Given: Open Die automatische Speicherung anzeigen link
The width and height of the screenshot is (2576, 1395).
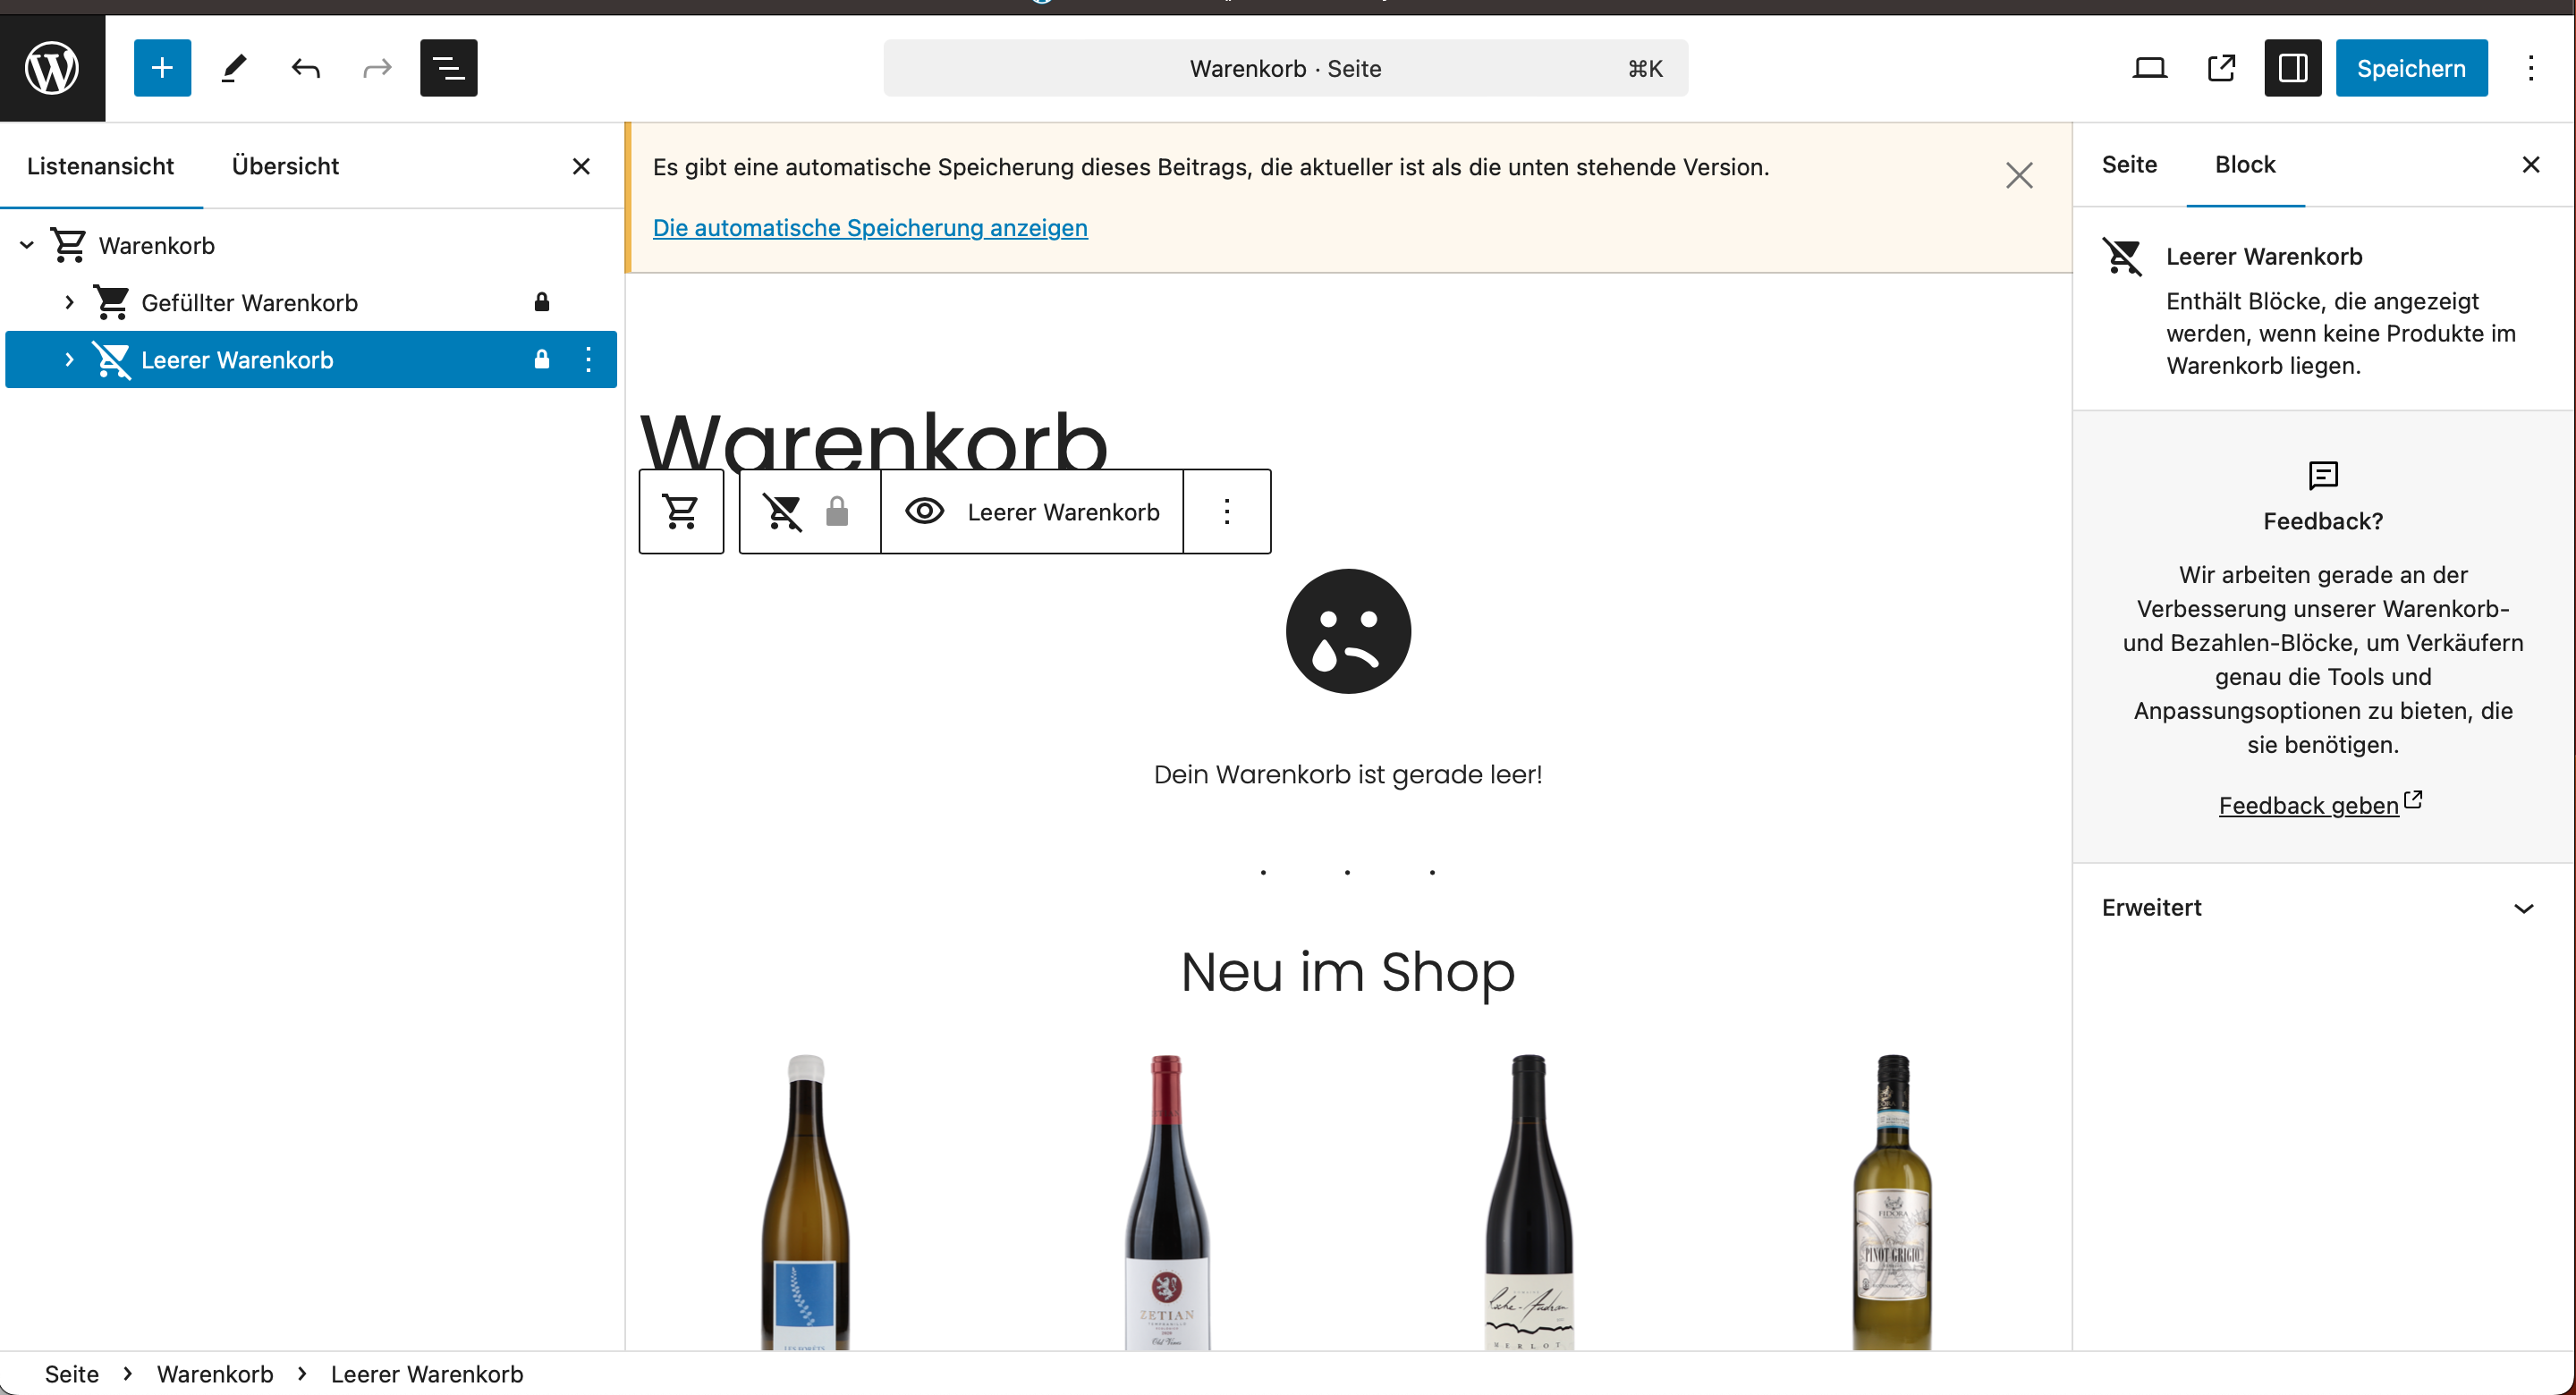Looking at the screenshot, I should 870,228.
